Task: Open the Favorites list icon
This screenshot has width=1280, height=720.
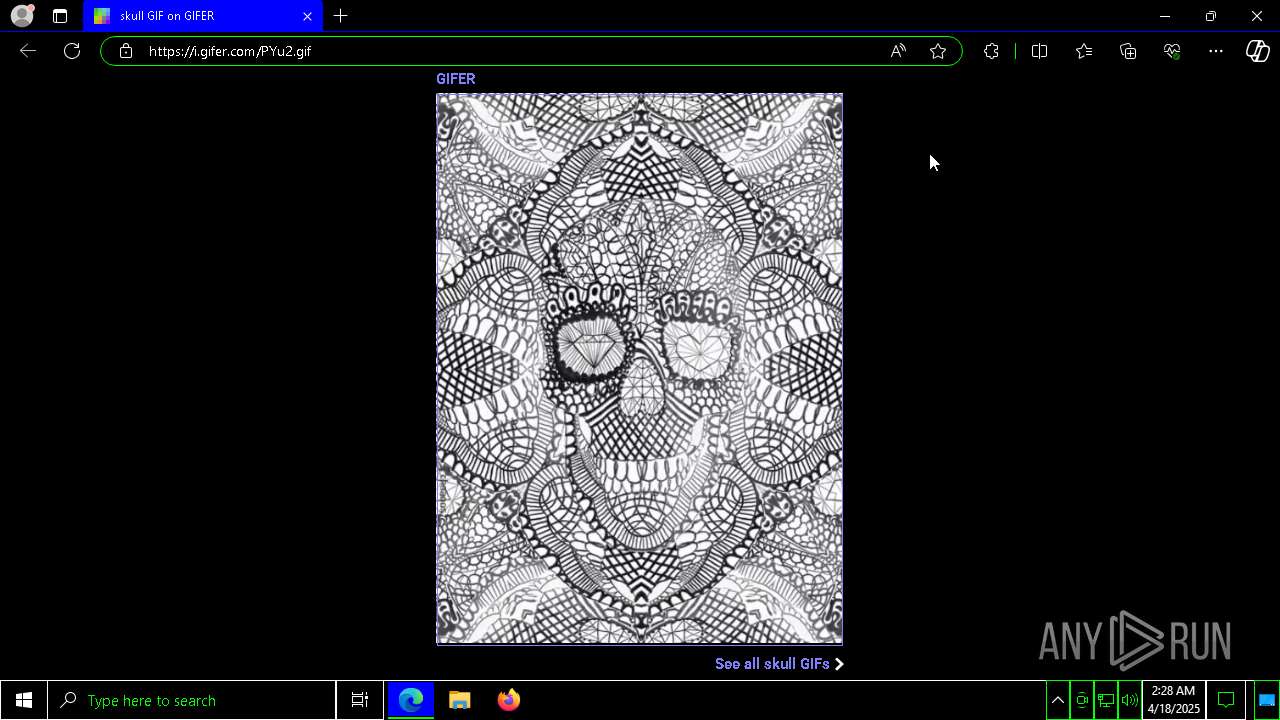Action: tap(1084, 51)
